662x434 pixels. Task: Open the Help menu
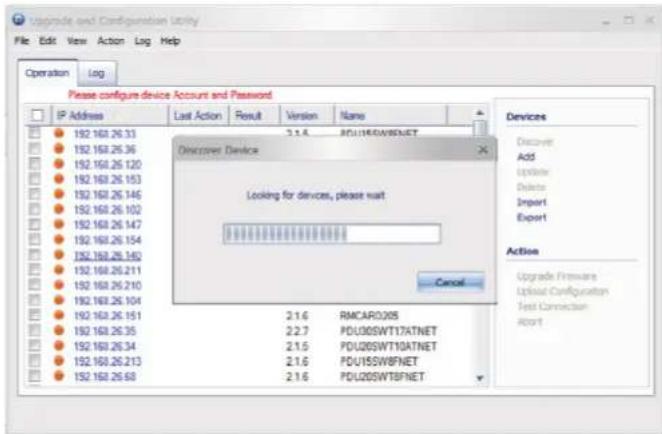point(170,41)
